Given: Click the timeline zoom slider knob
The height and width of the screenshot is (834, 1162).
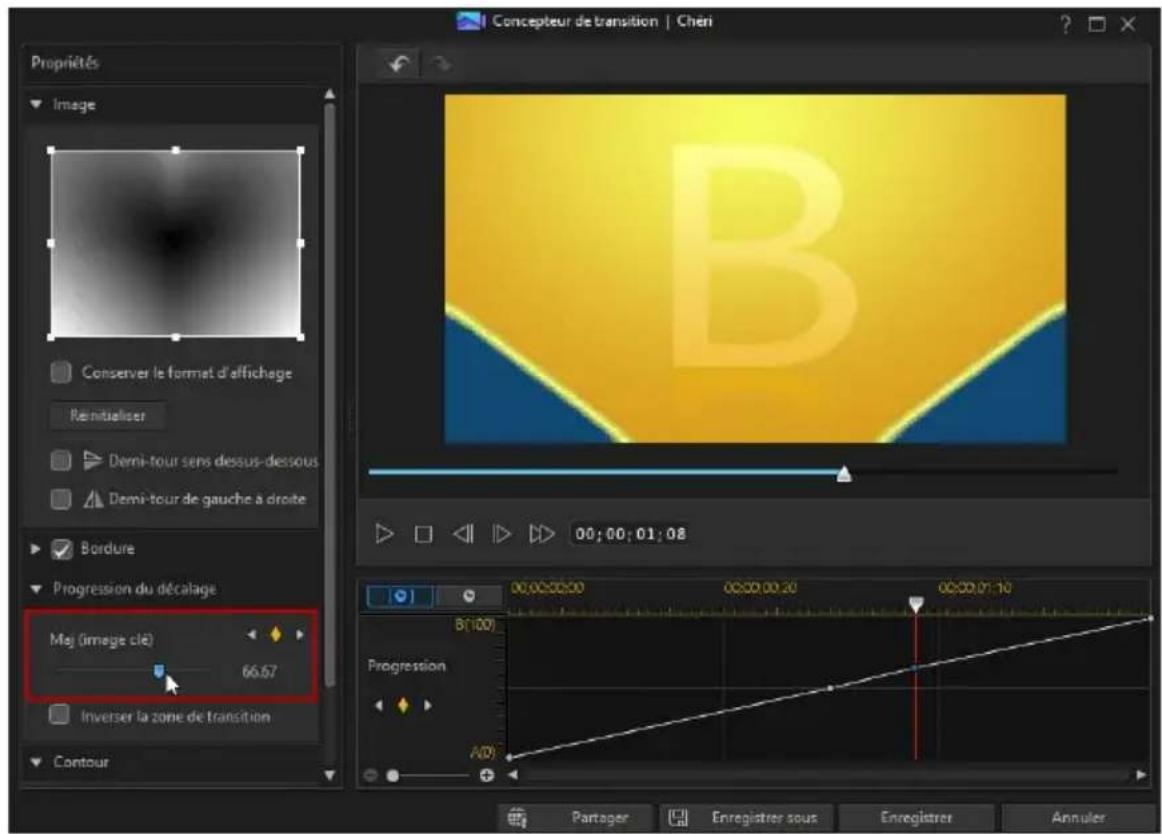Looking at the screenshot, I should tap(393, 775).
